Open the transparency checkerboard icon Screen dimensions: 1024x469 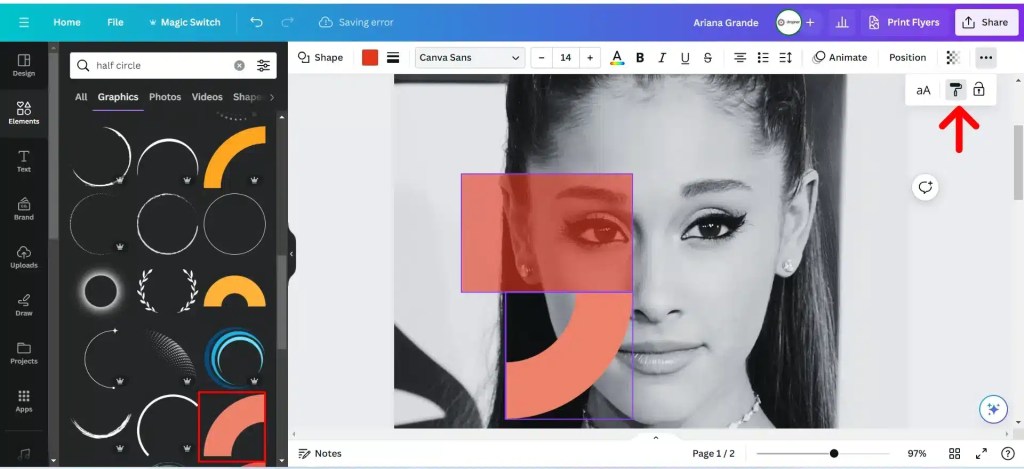click(953, 58)
